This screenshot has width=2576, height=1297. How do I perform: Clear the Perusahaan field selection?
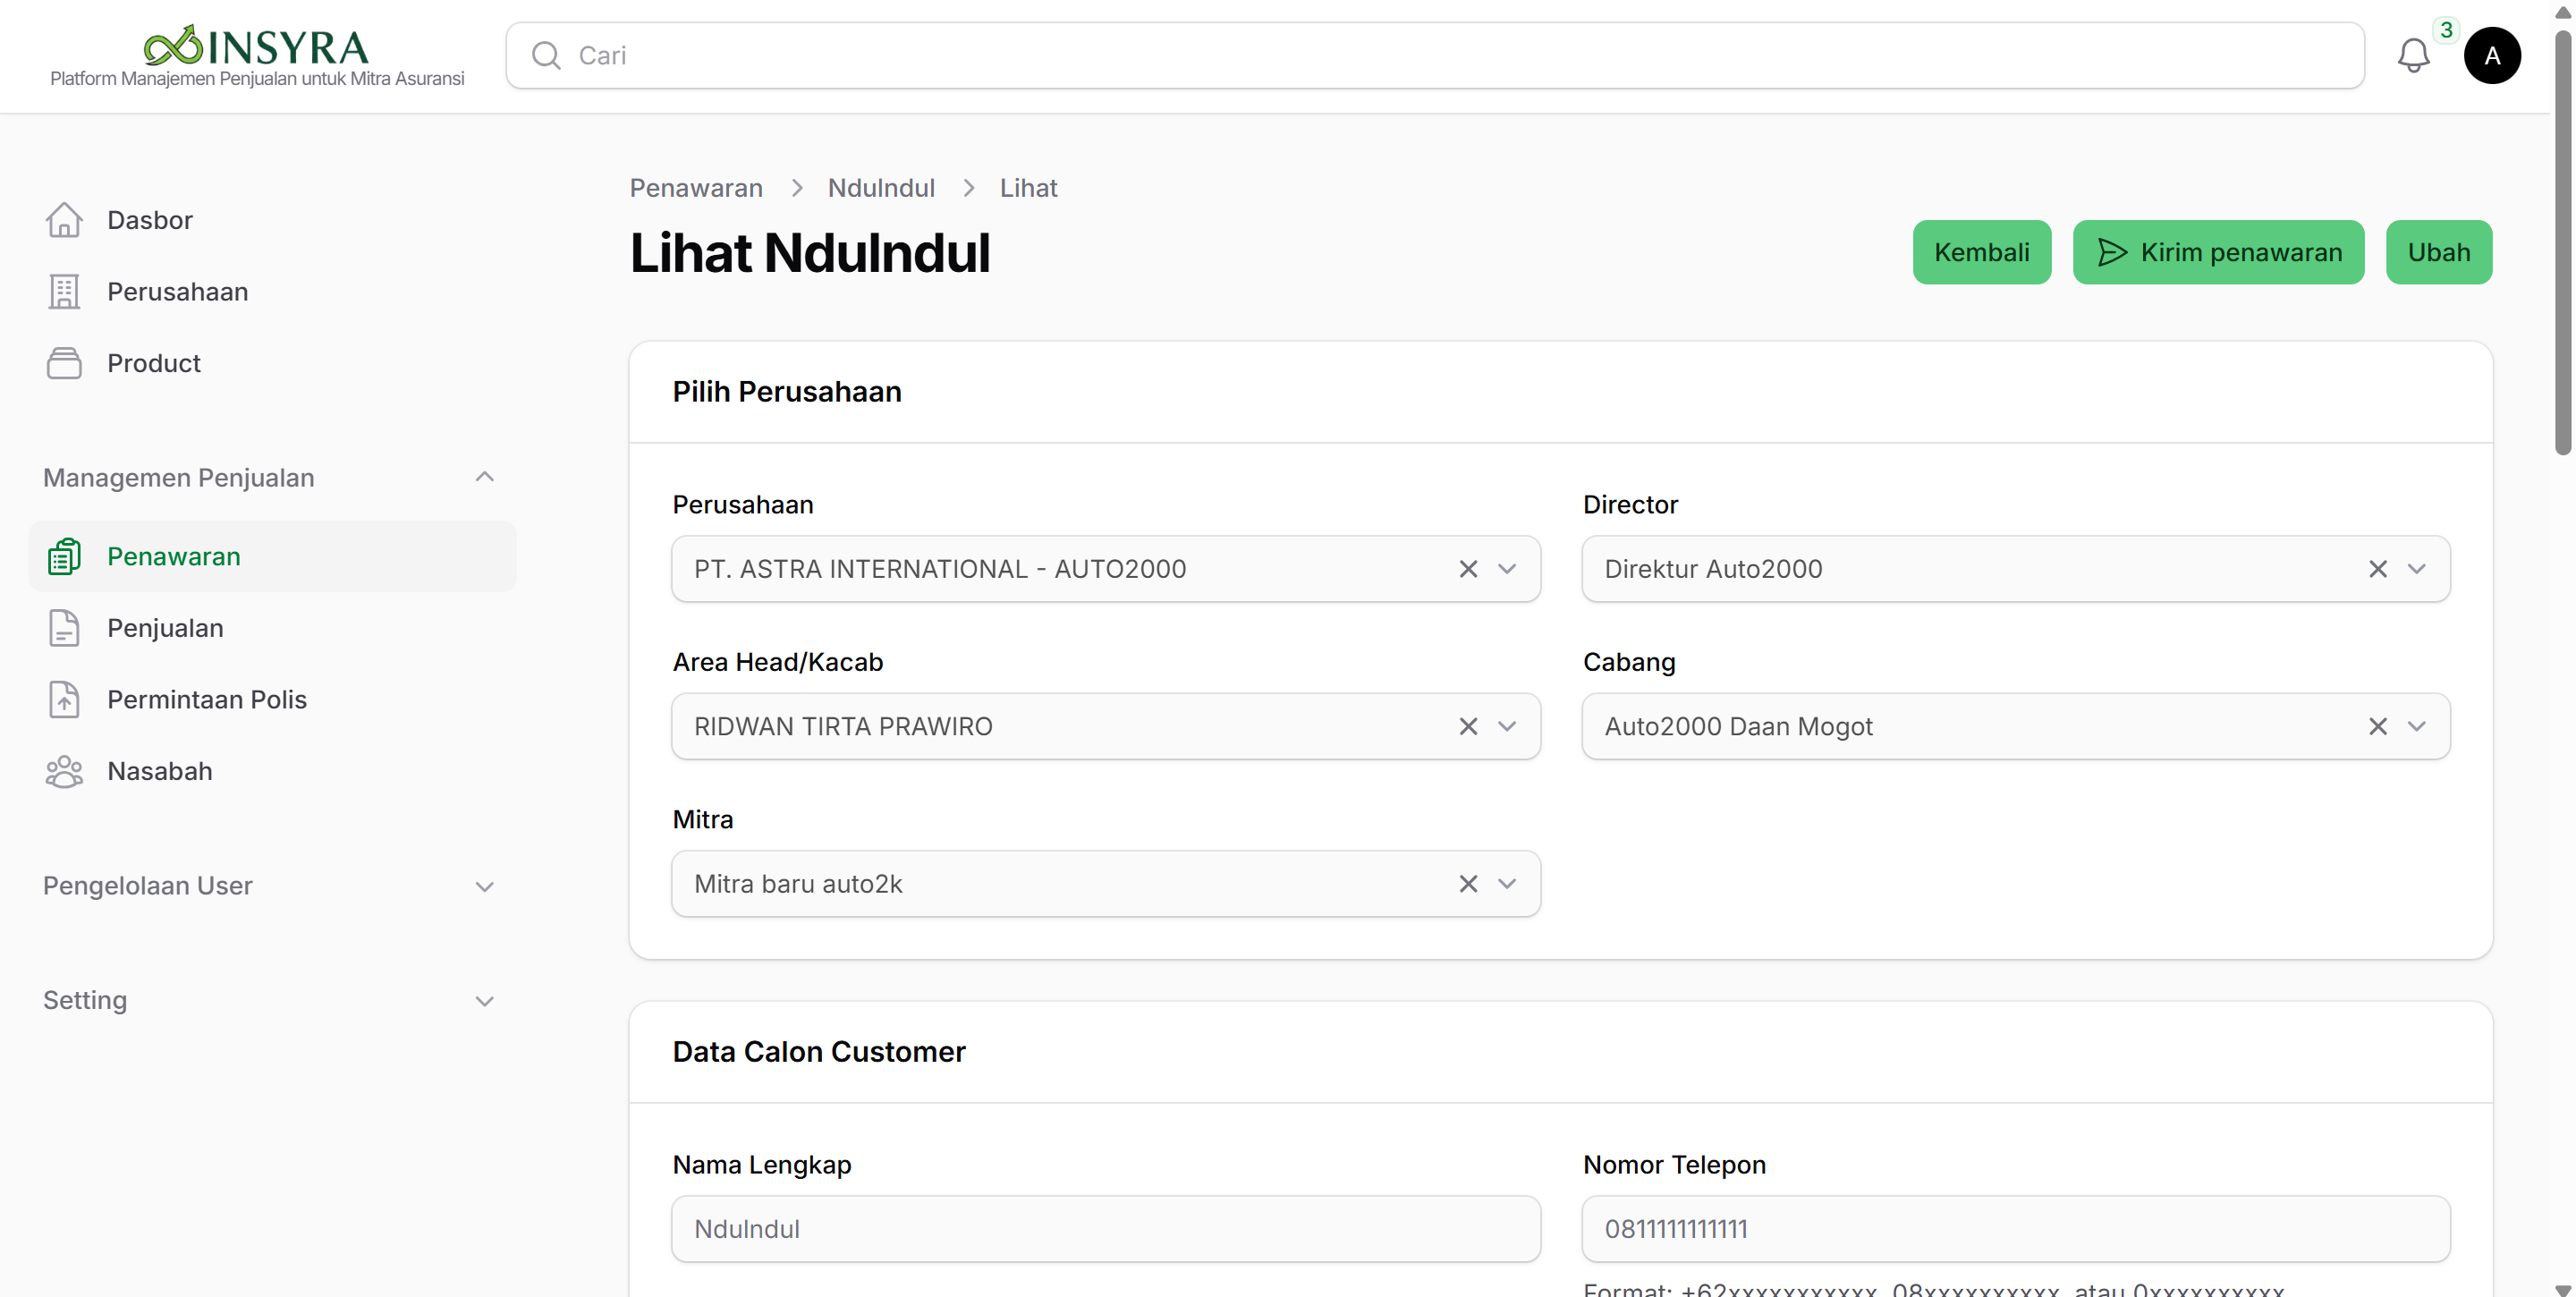pyautogui.click(x=1468, y=569)
